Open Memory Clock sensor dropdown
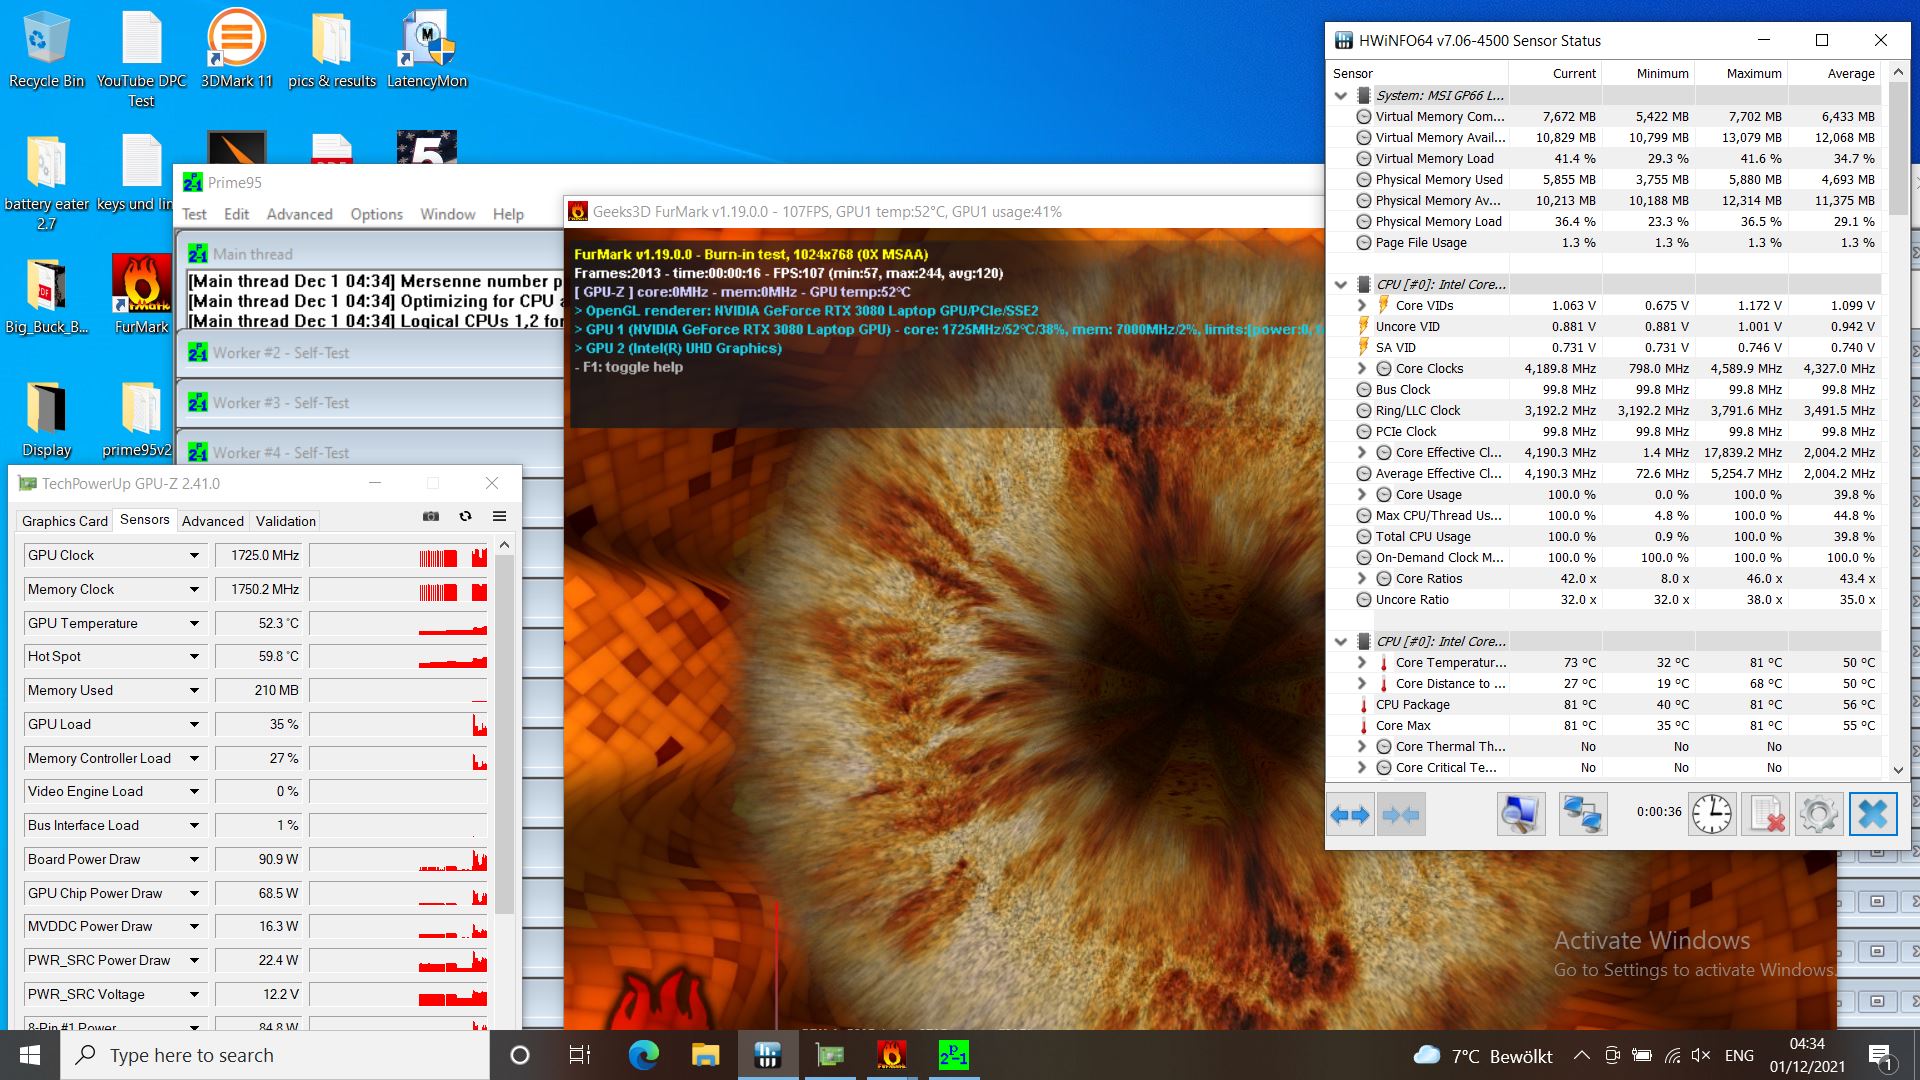Viewport: 1920px width, 1080px height. (x=194, y=590)
